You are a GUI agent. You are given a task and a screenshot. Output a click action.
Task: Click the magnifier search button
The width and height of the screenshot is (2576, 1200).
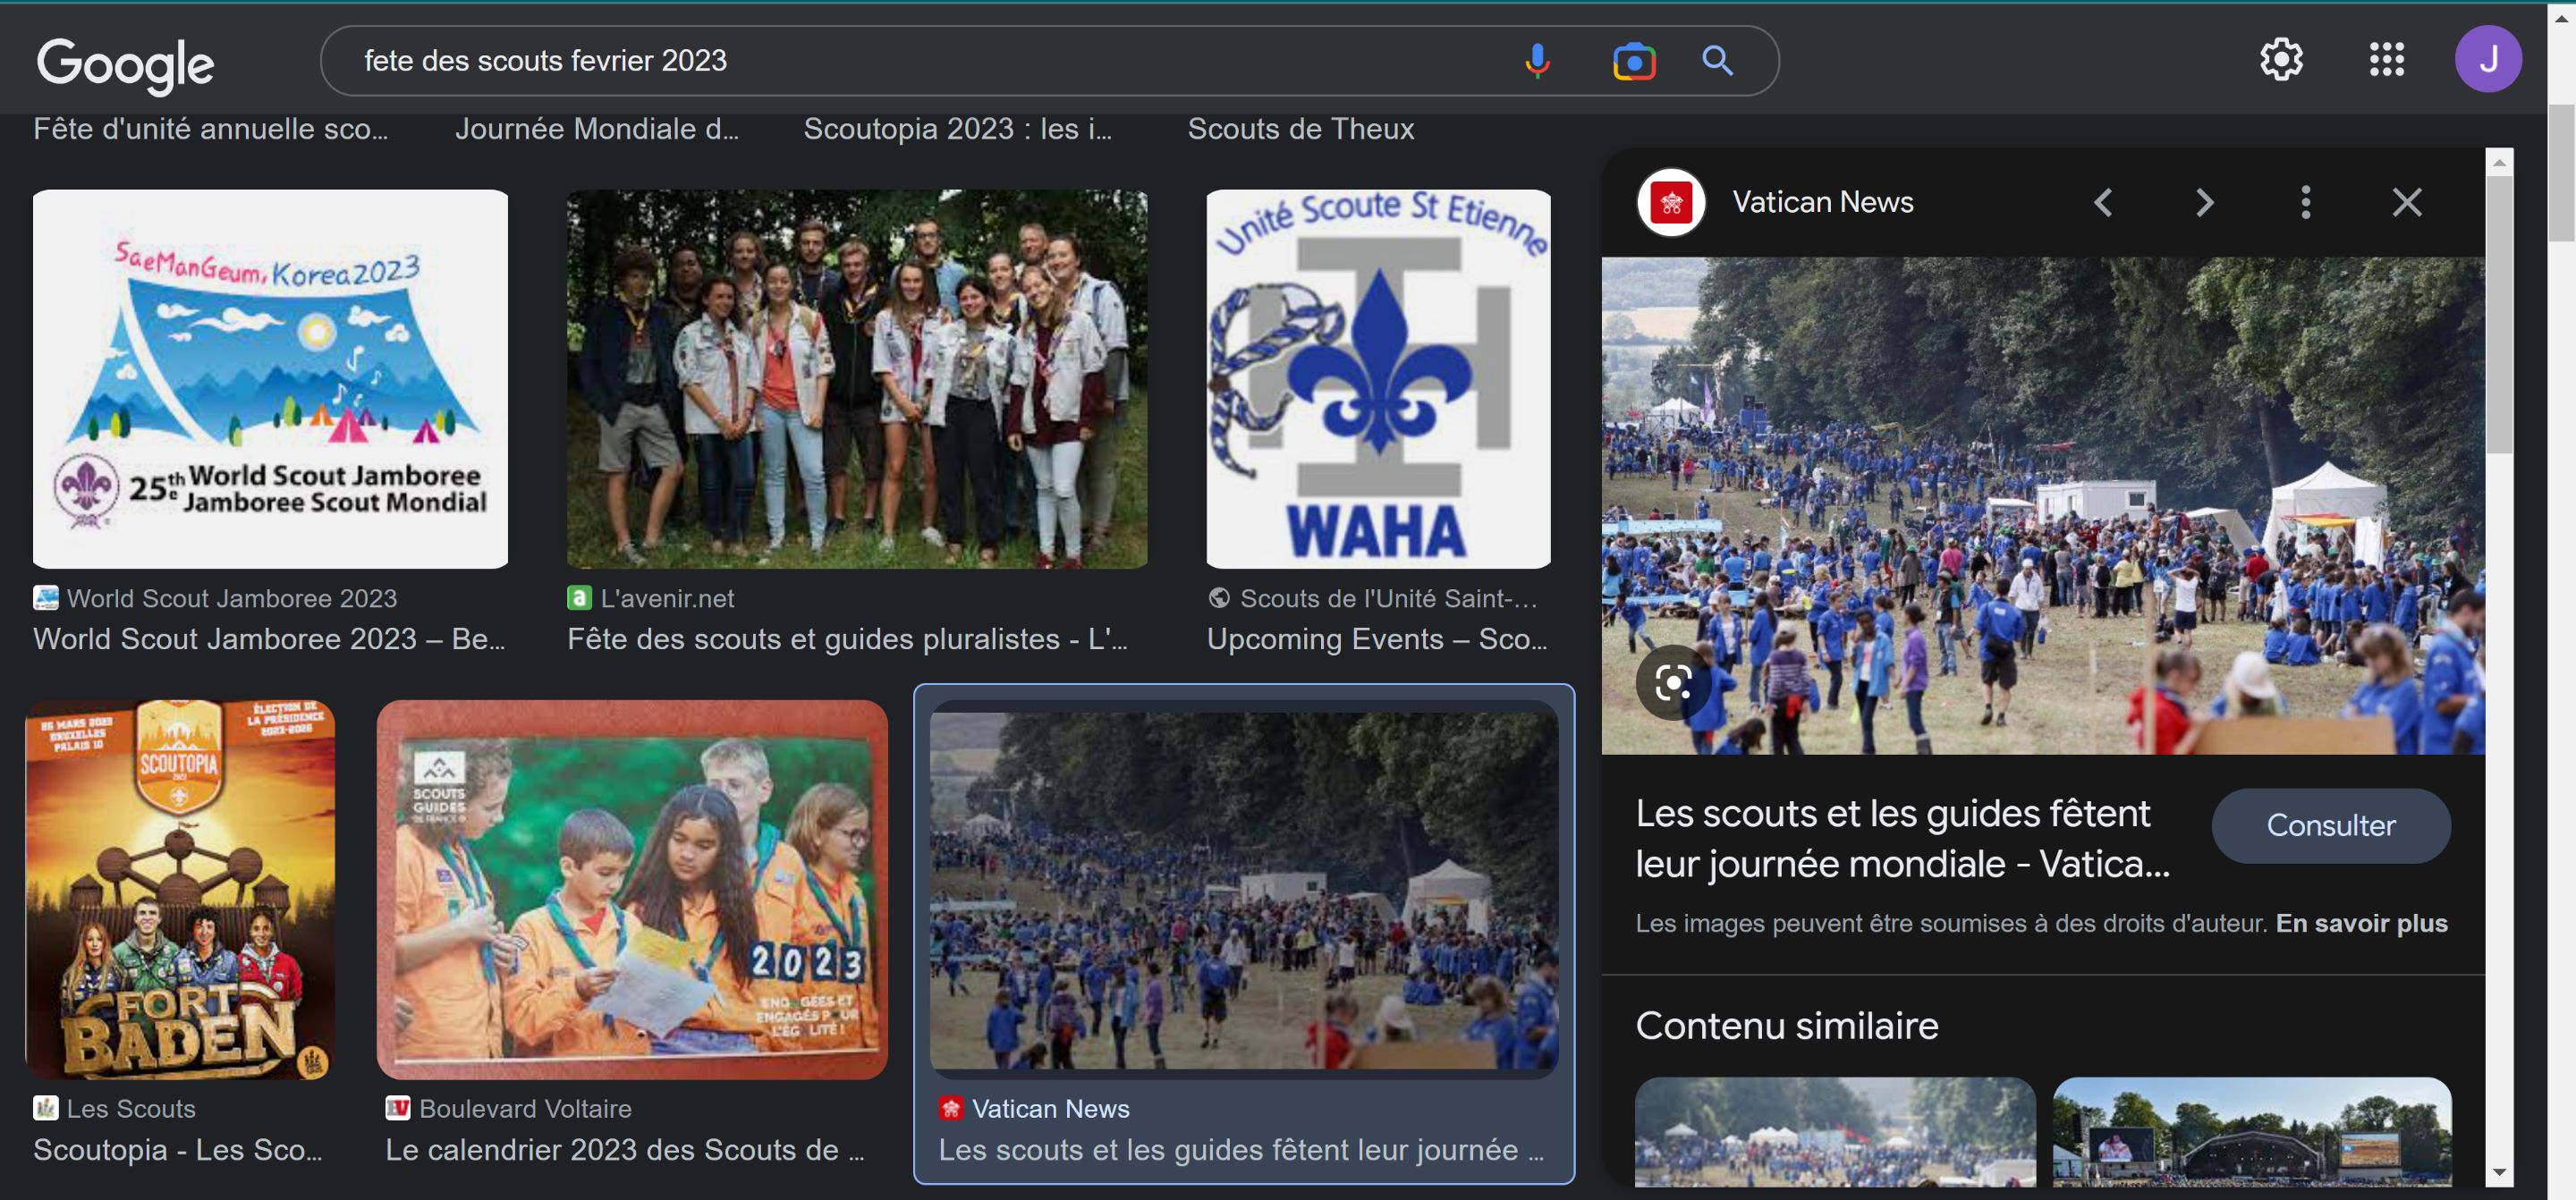click(1718, 61)
